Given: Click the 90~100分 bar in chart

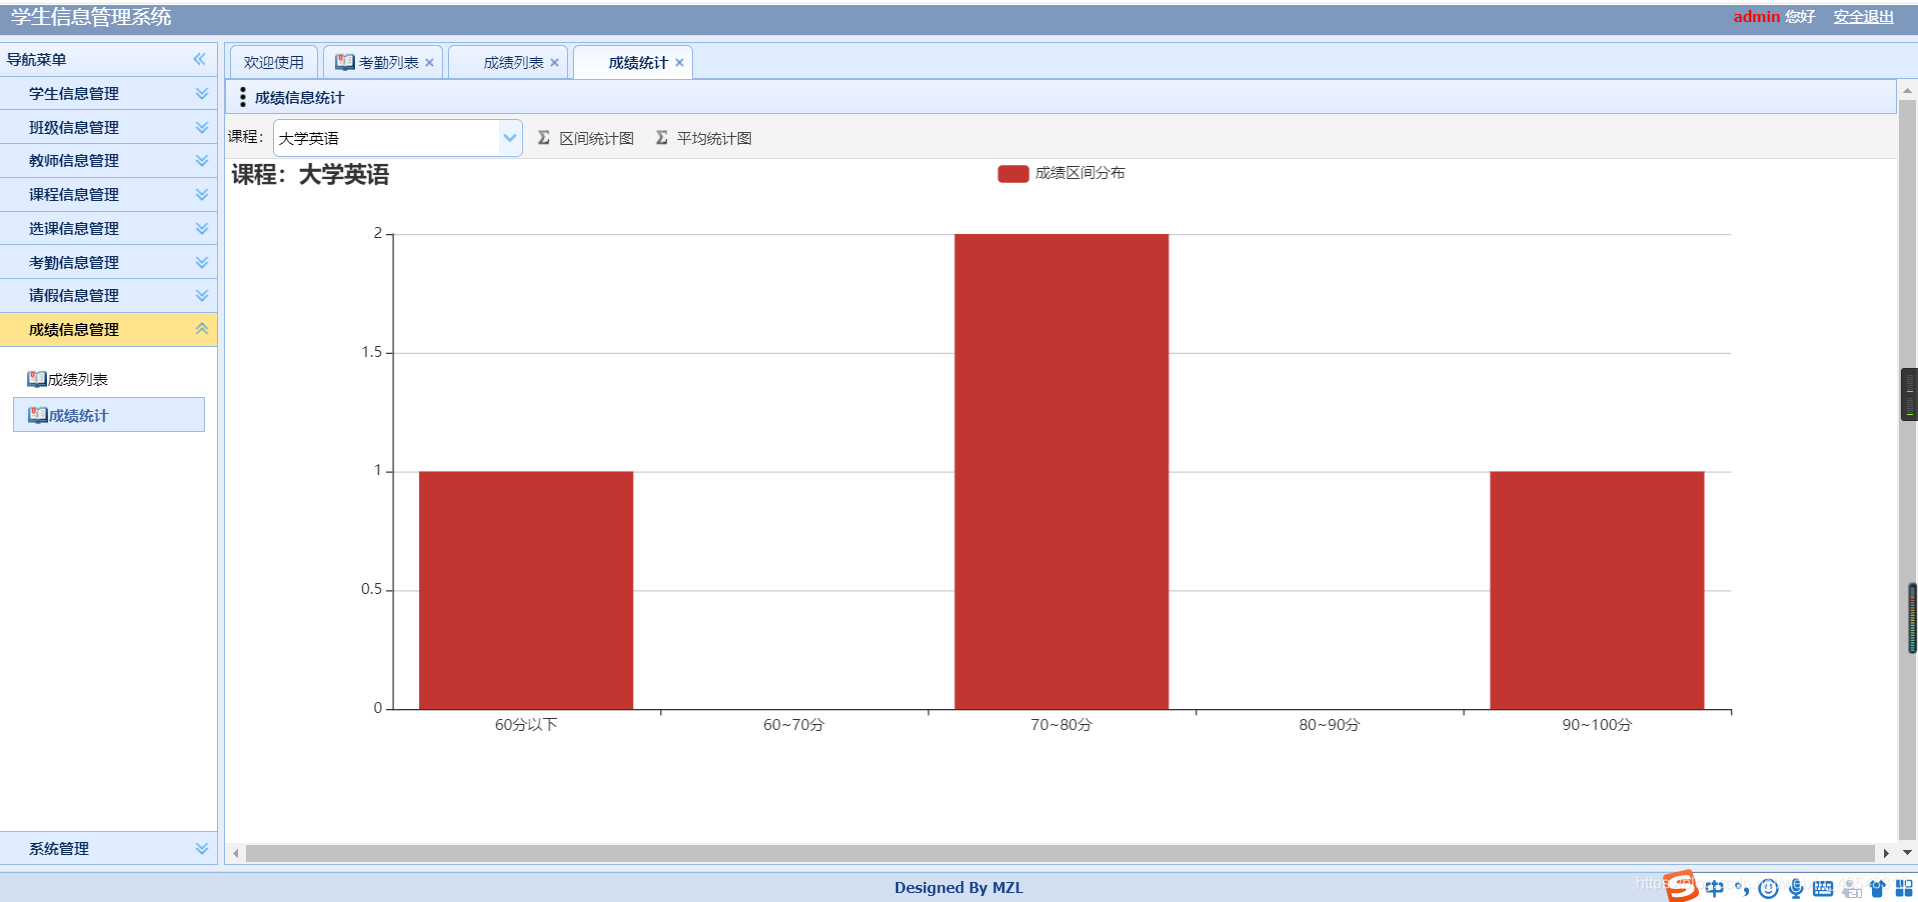Looking at the screenshot, I should [1597, 590].
